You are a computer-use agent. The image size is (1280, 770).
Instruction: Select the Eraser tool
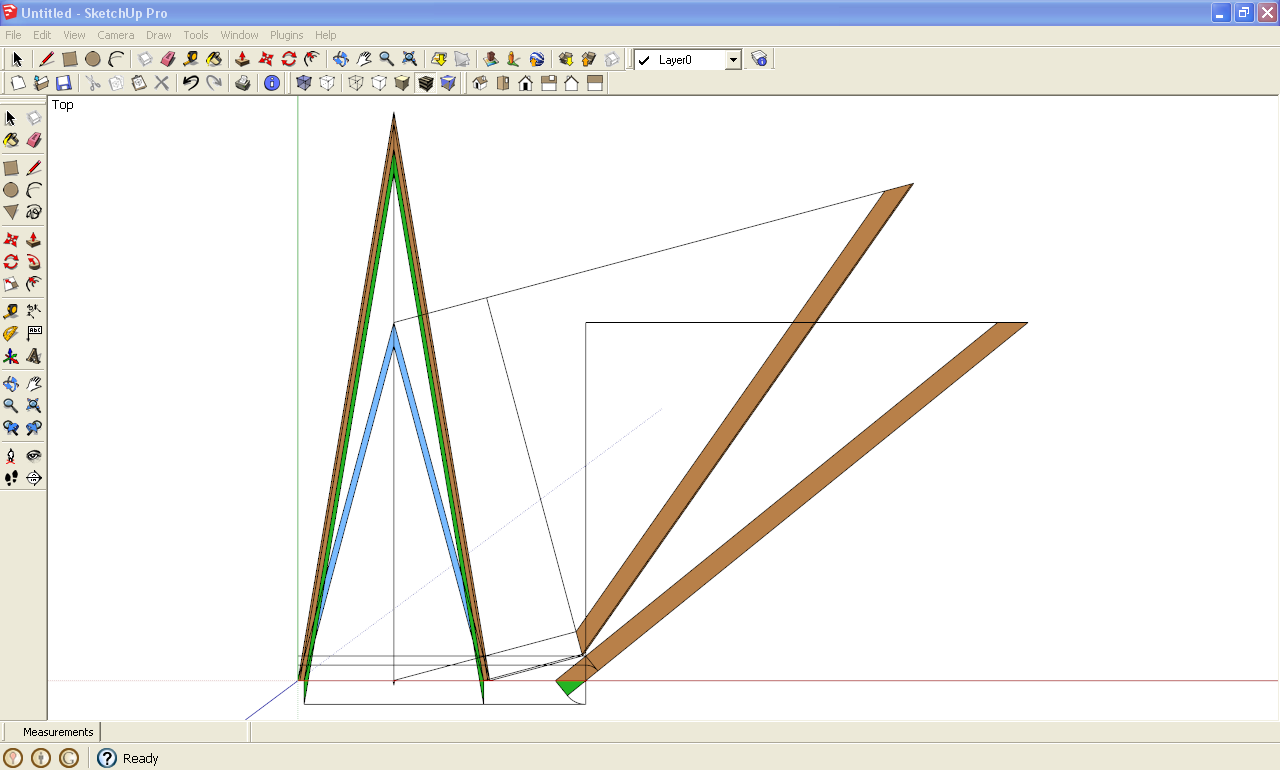(34, 140)
